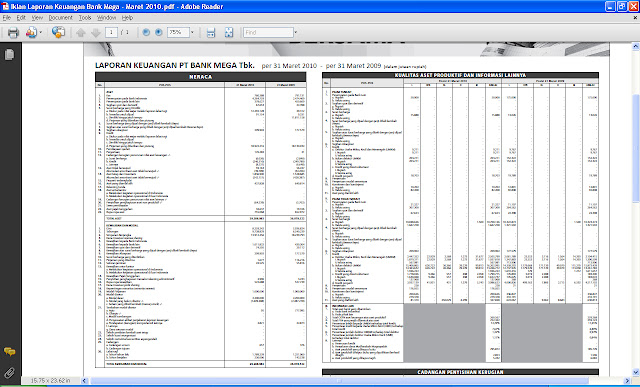The height and width of the screenshot is (387, 640).
Task: Open the dropdown arrow next to the share icon
Action: (x=40, y=32)
